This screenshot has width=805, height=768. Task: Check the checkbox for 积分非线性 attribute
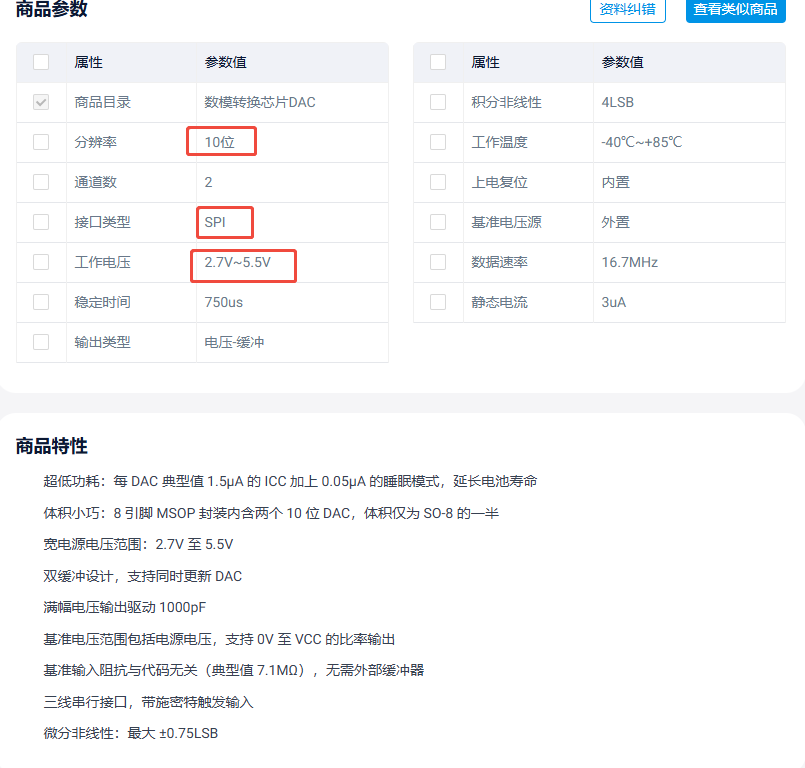pos(437,102)
